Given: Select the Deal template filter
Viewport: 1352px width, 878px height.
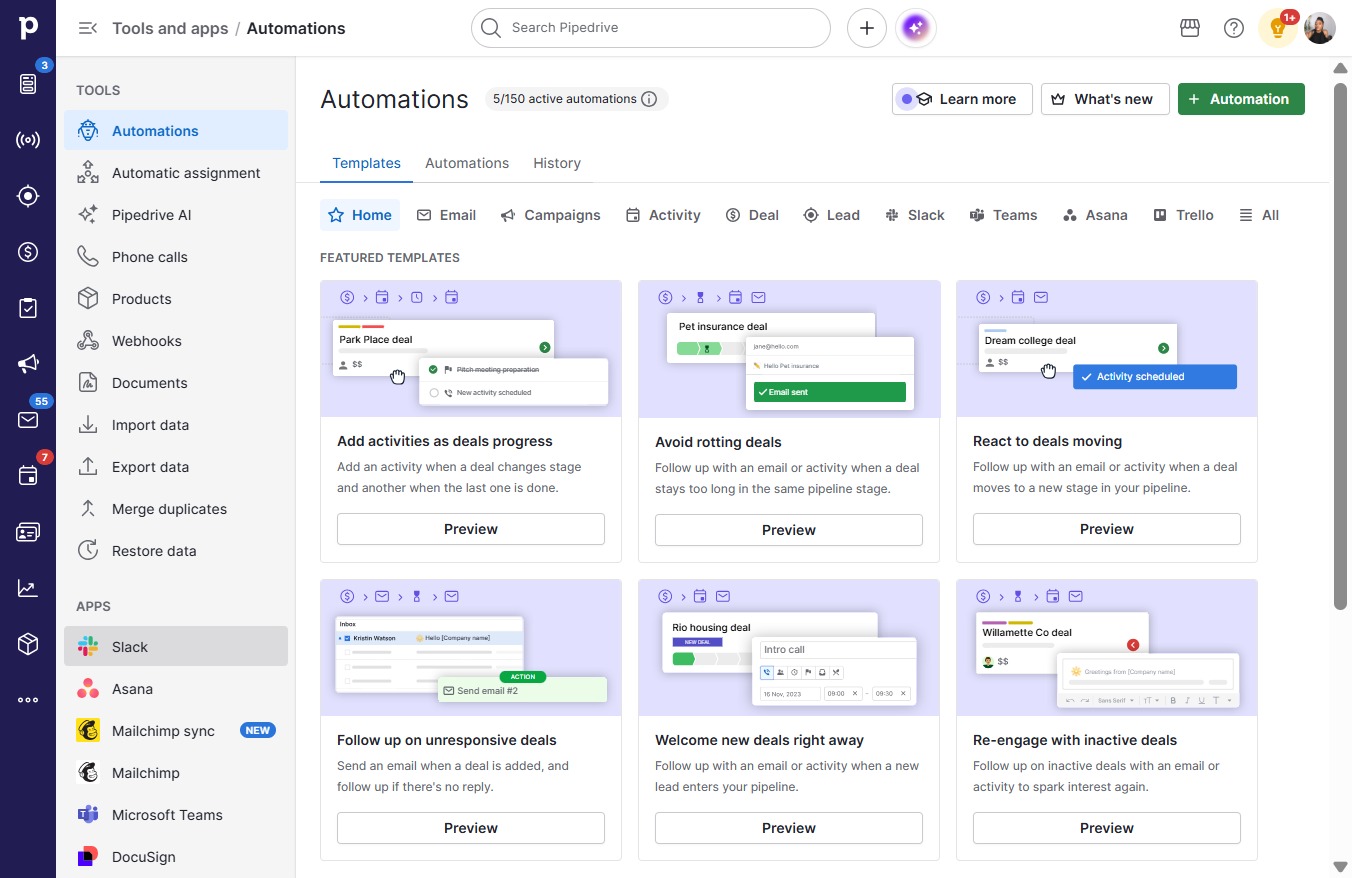Looking at the screenshot, I should tap(752, 215).
